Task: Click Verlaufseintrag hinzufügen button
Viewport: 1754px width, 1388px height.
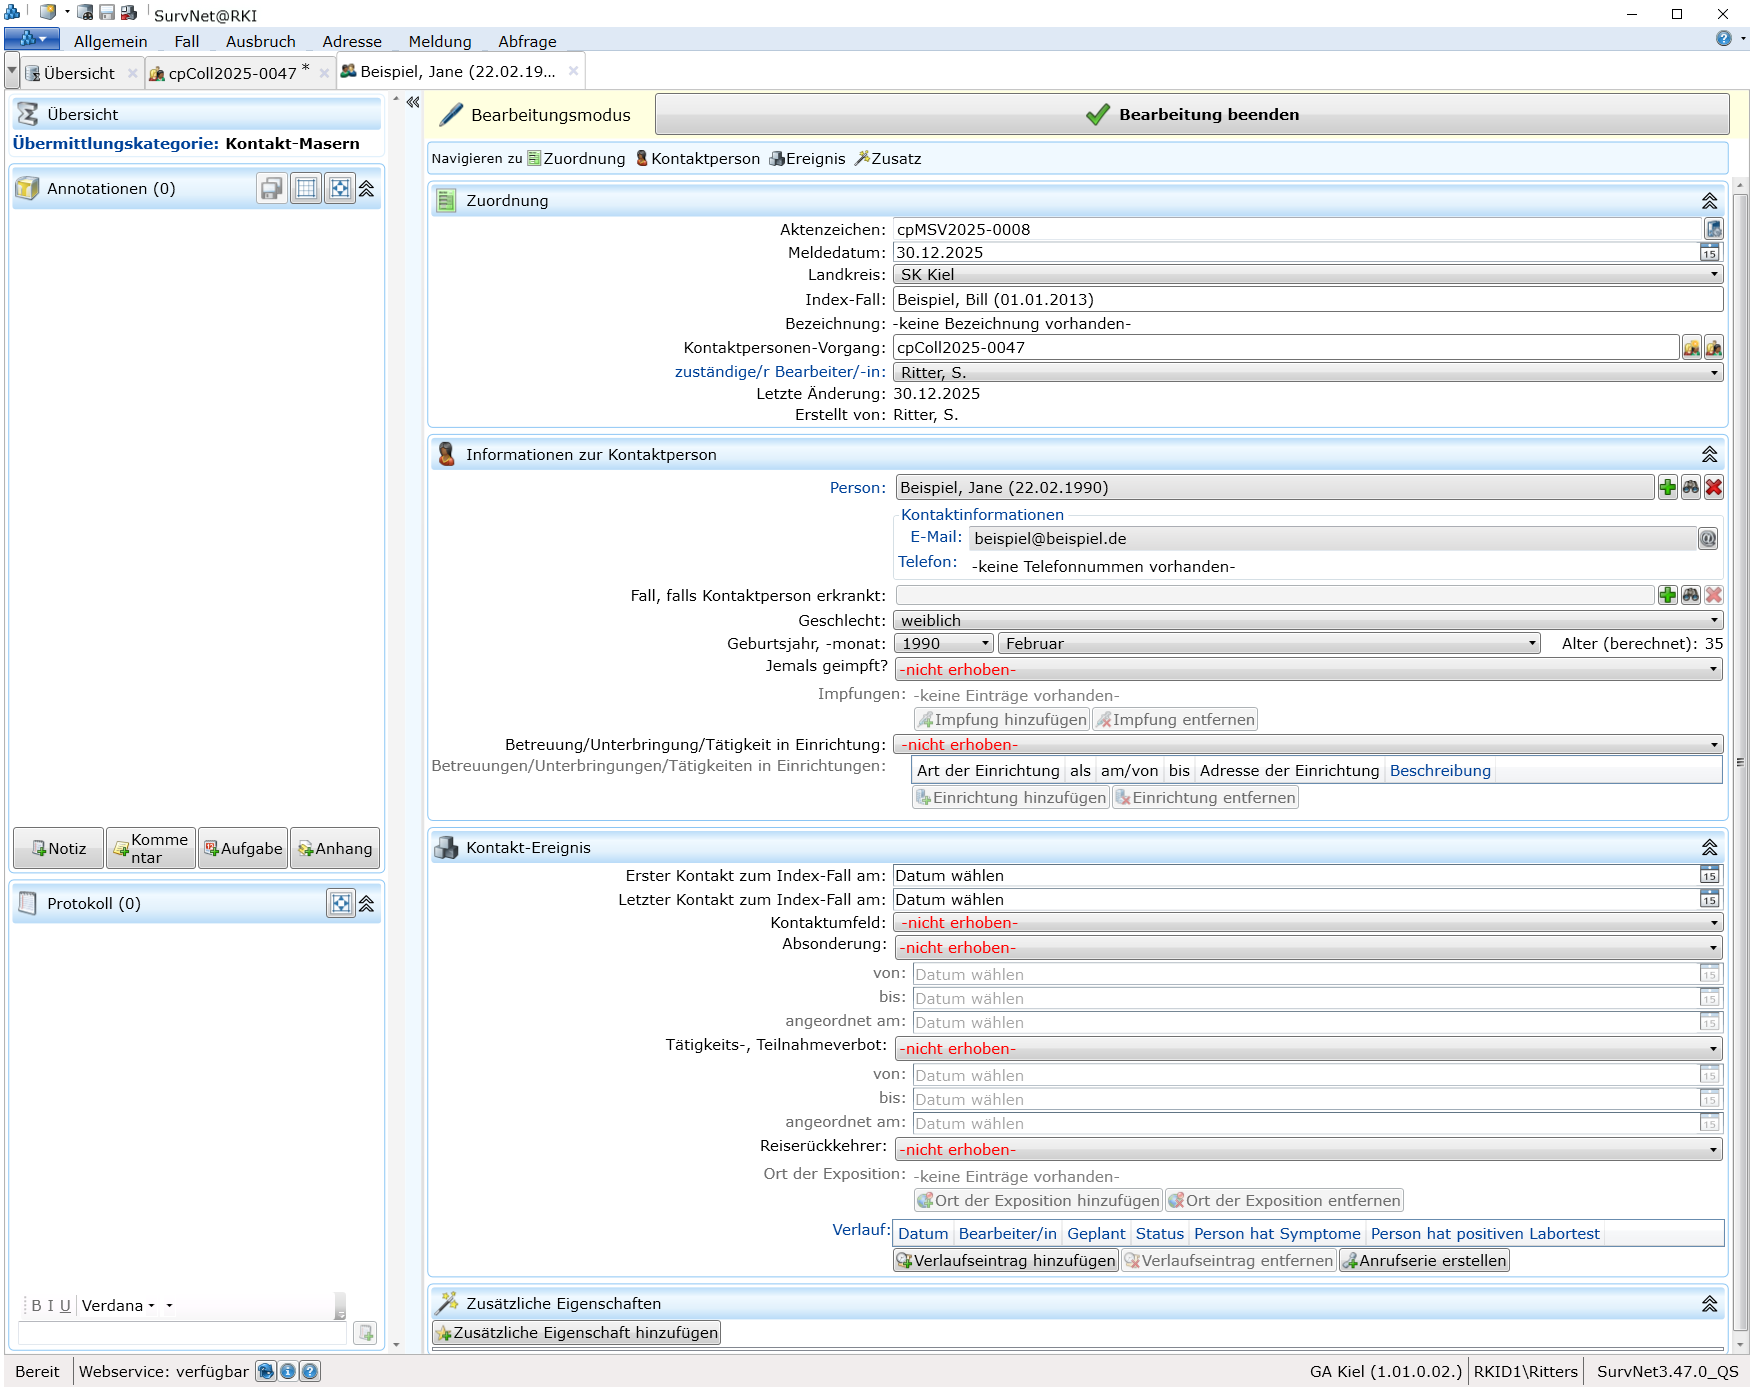Action: click(x=1005, y=1261)
